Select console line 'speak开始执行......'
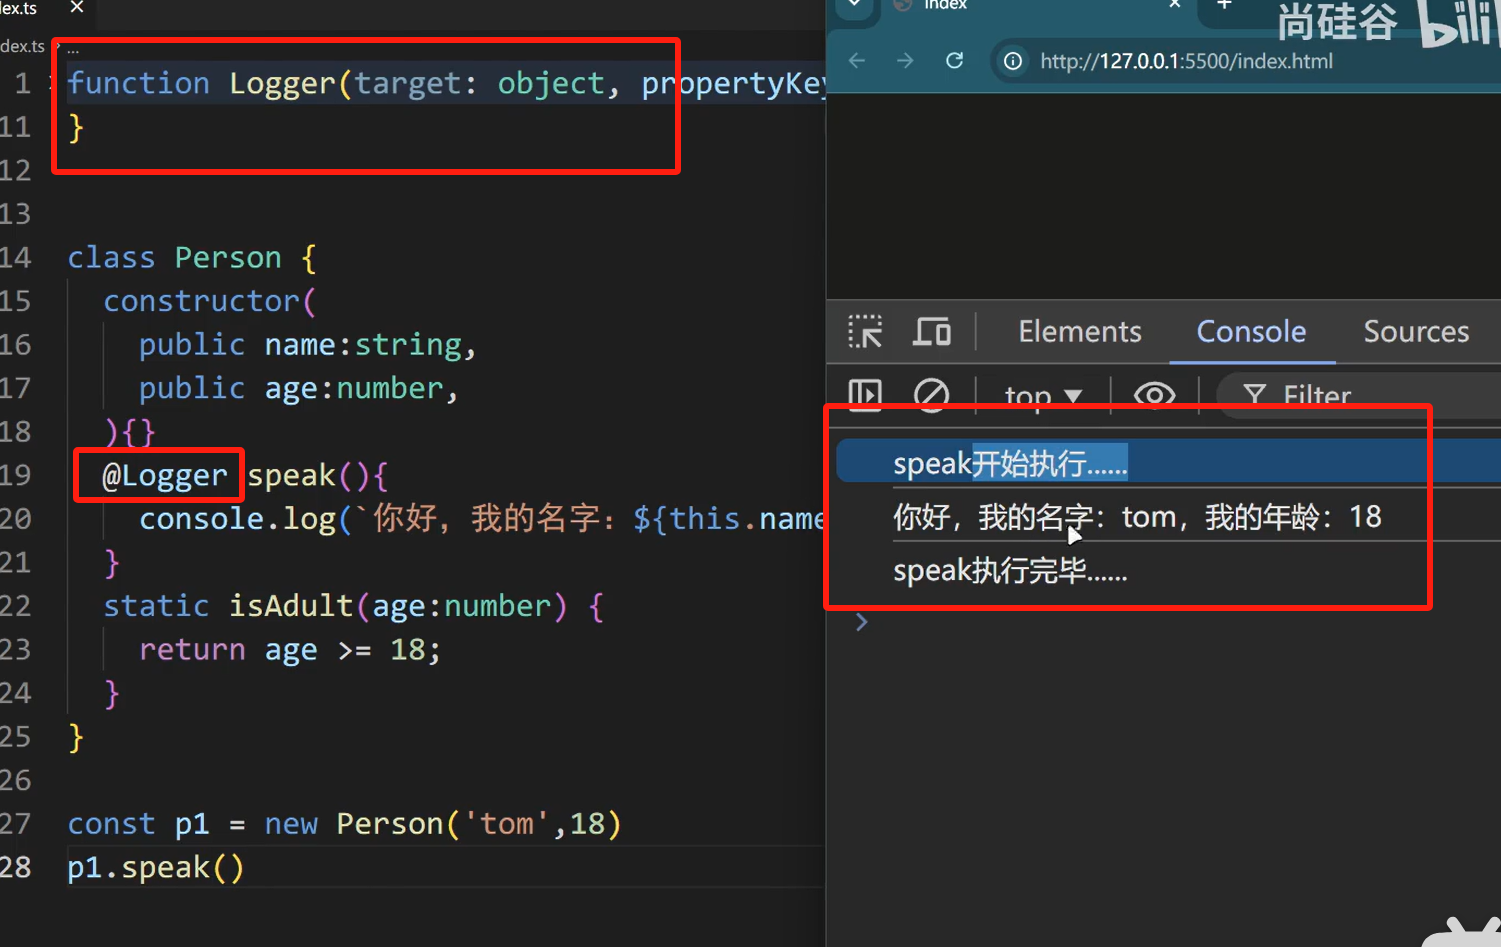The height and width of the screenshot is (947, 1501). point(1010,463)
